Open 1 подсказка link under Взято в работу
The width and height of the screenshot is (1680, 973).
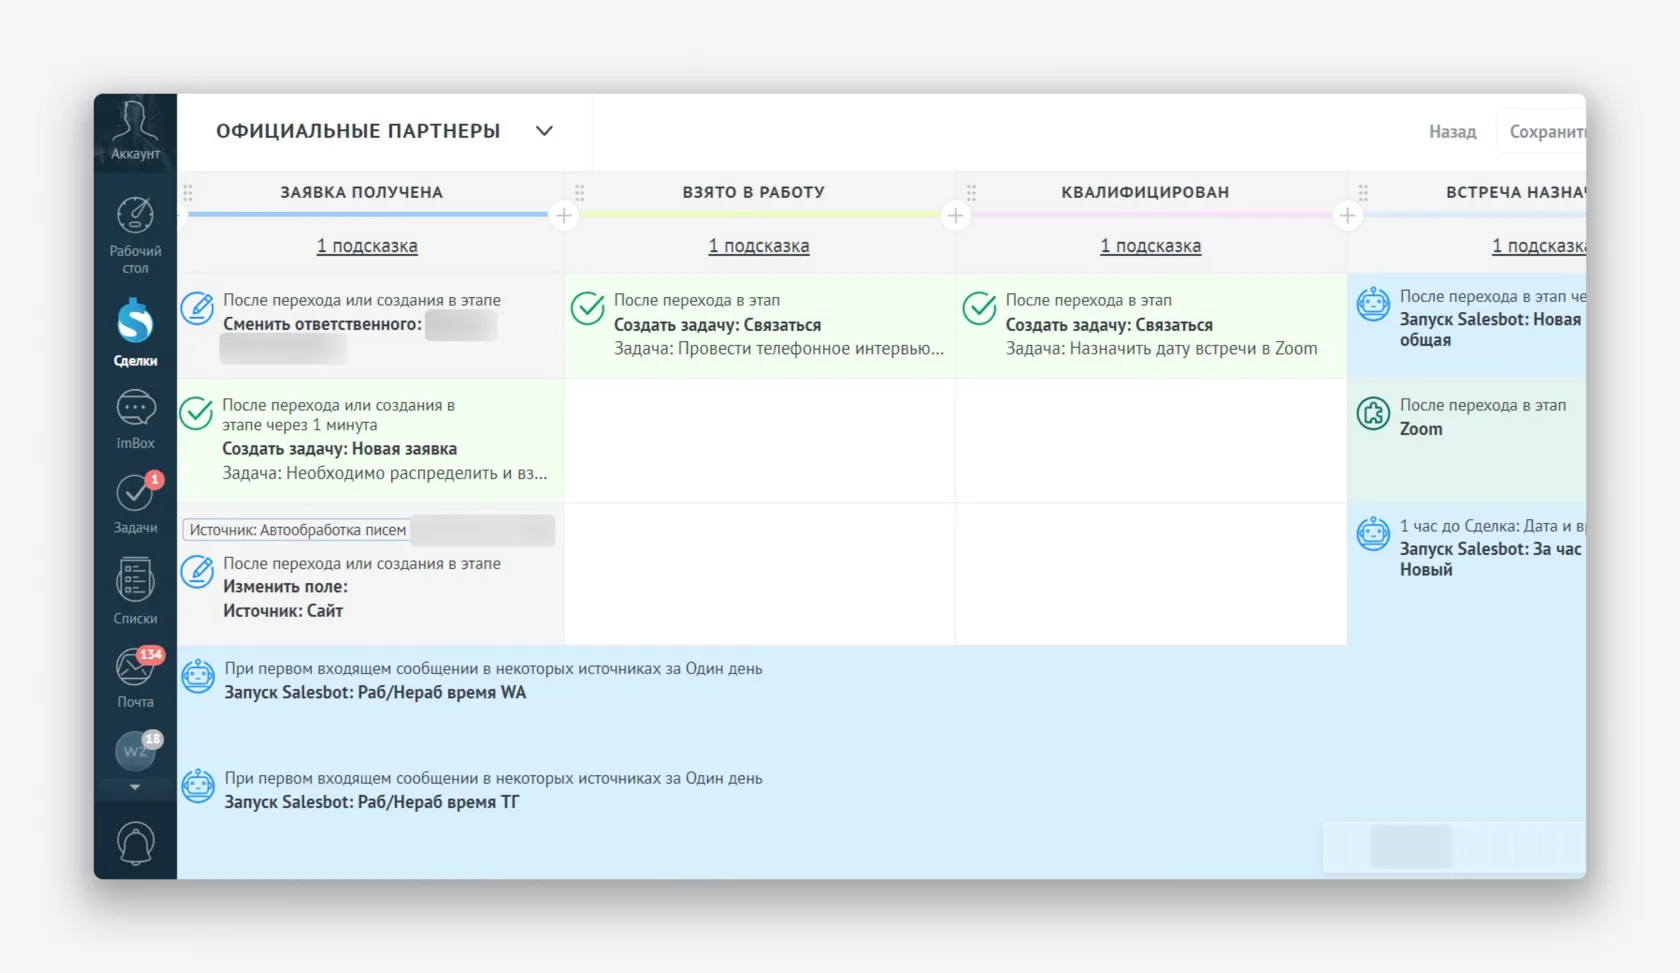[x=759, y=246]
